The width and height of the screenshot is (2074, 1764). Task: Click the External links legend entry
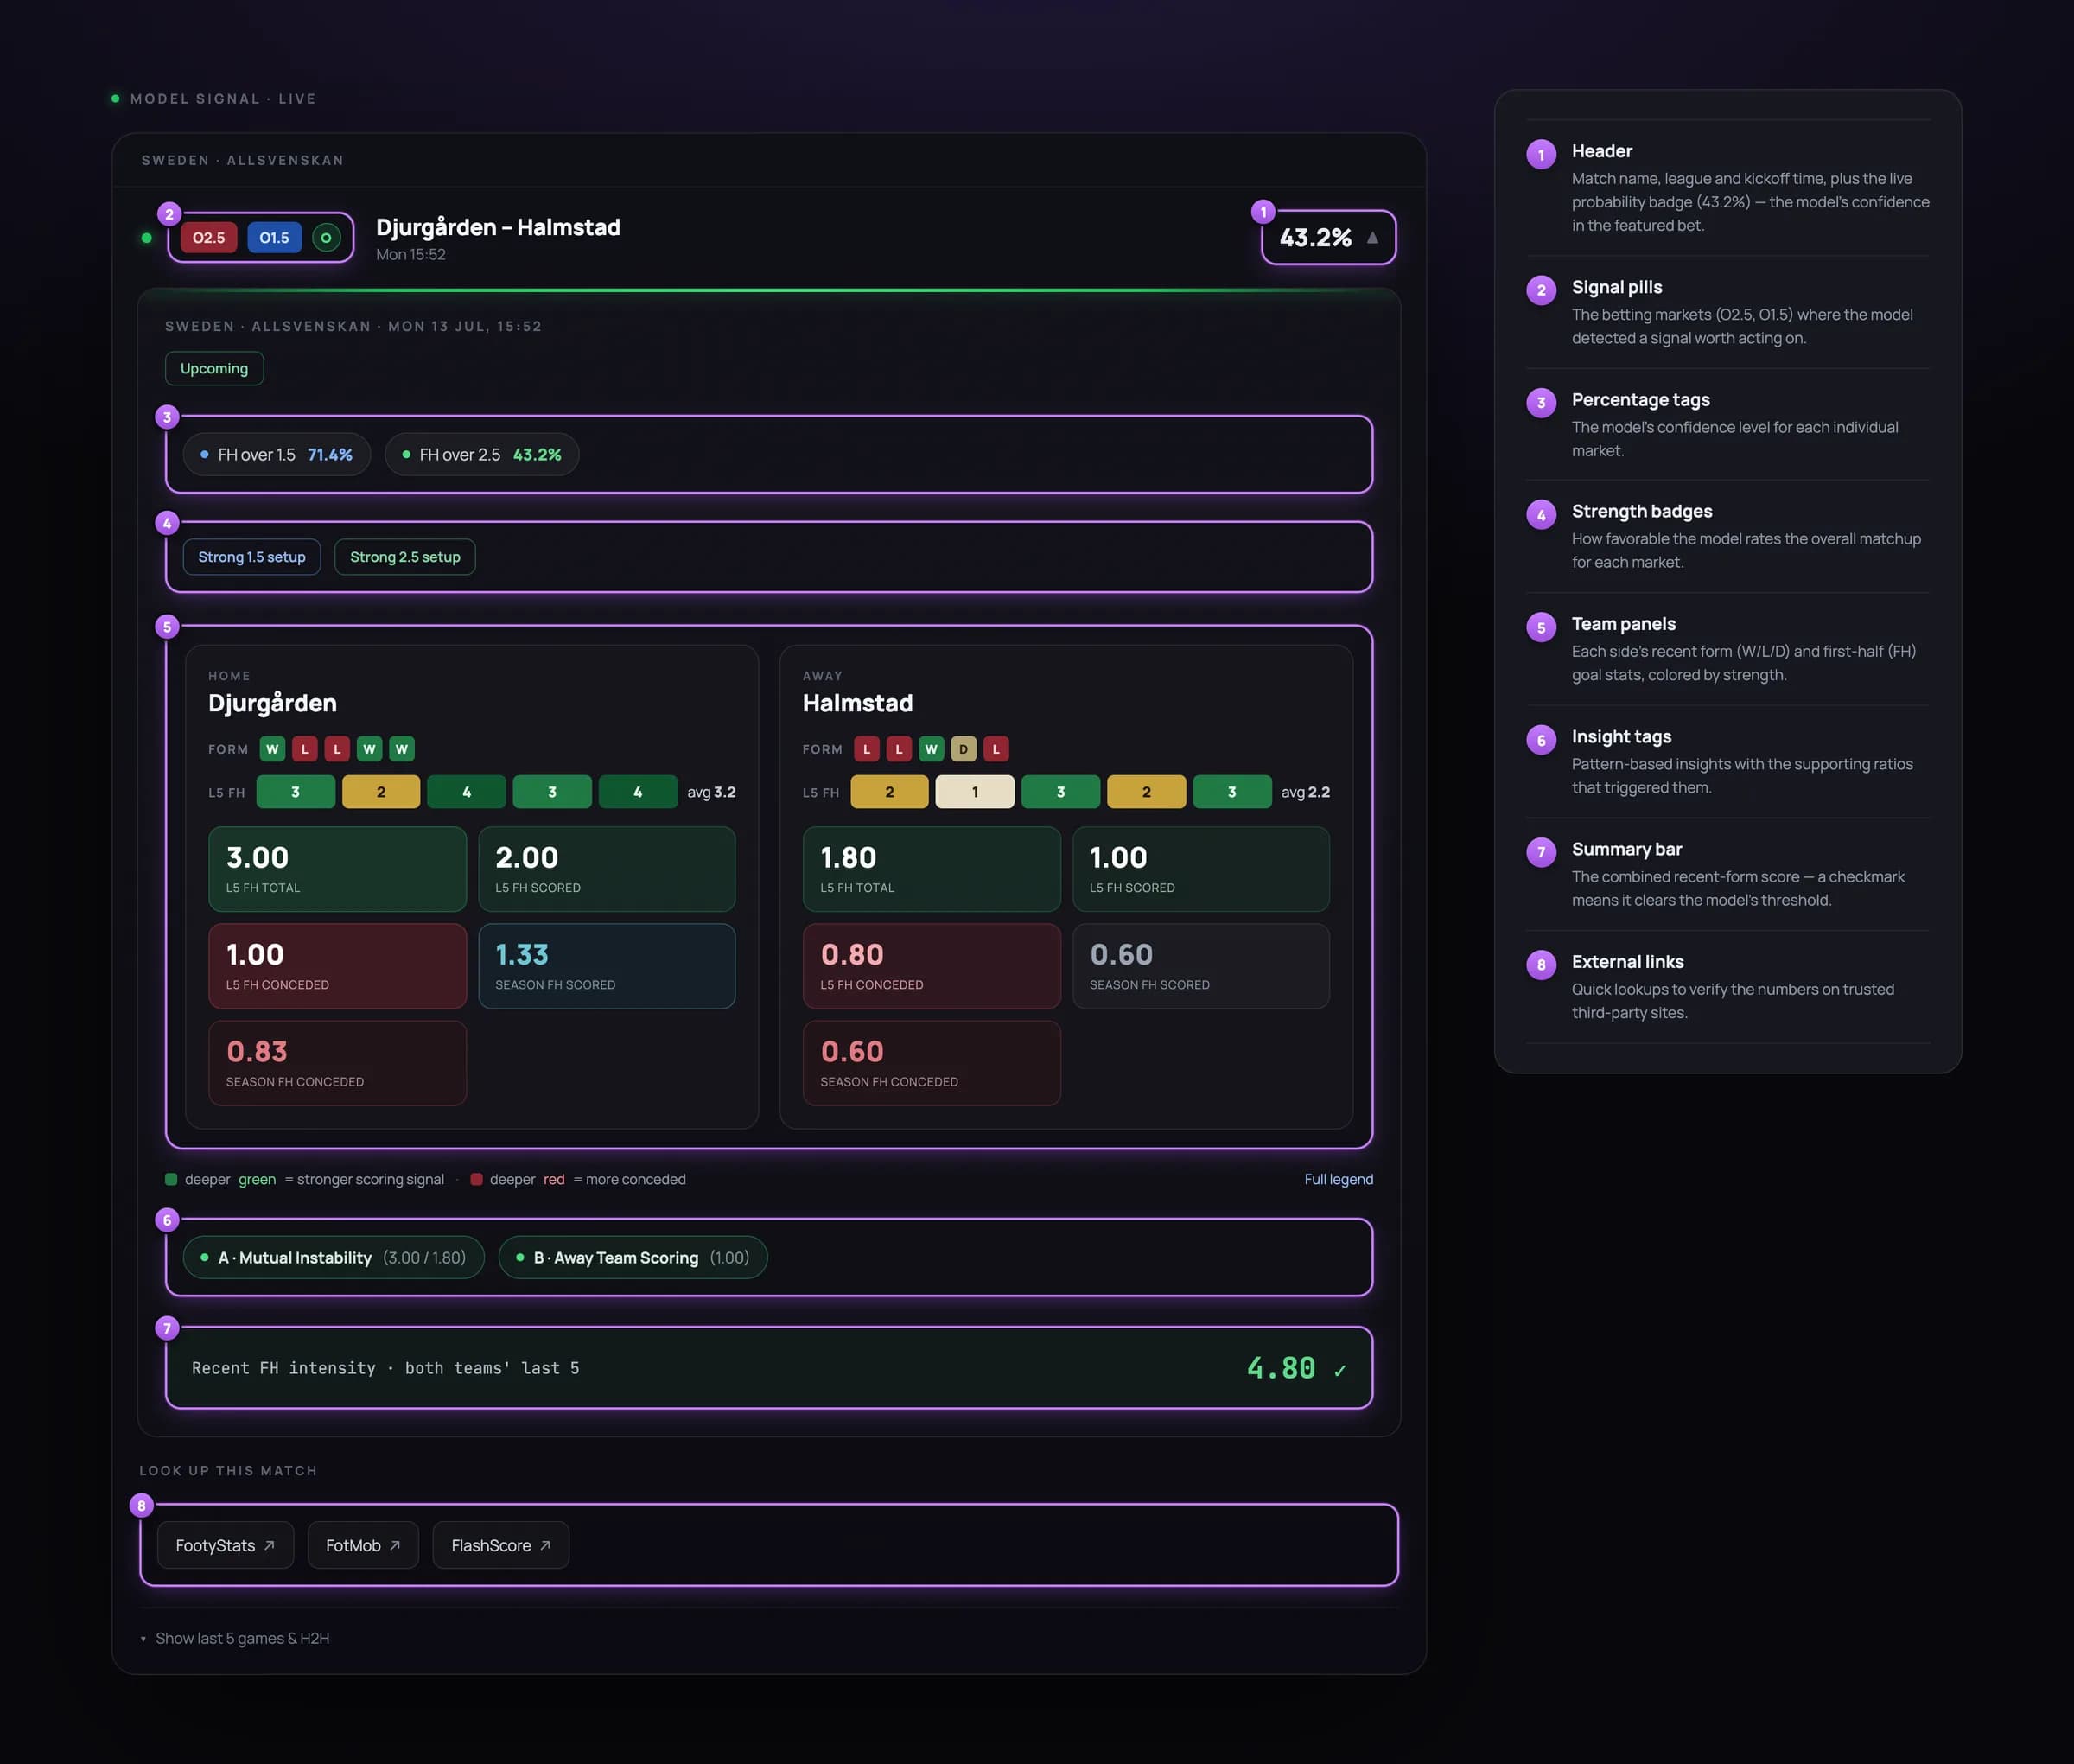(x=1728, y=986)
